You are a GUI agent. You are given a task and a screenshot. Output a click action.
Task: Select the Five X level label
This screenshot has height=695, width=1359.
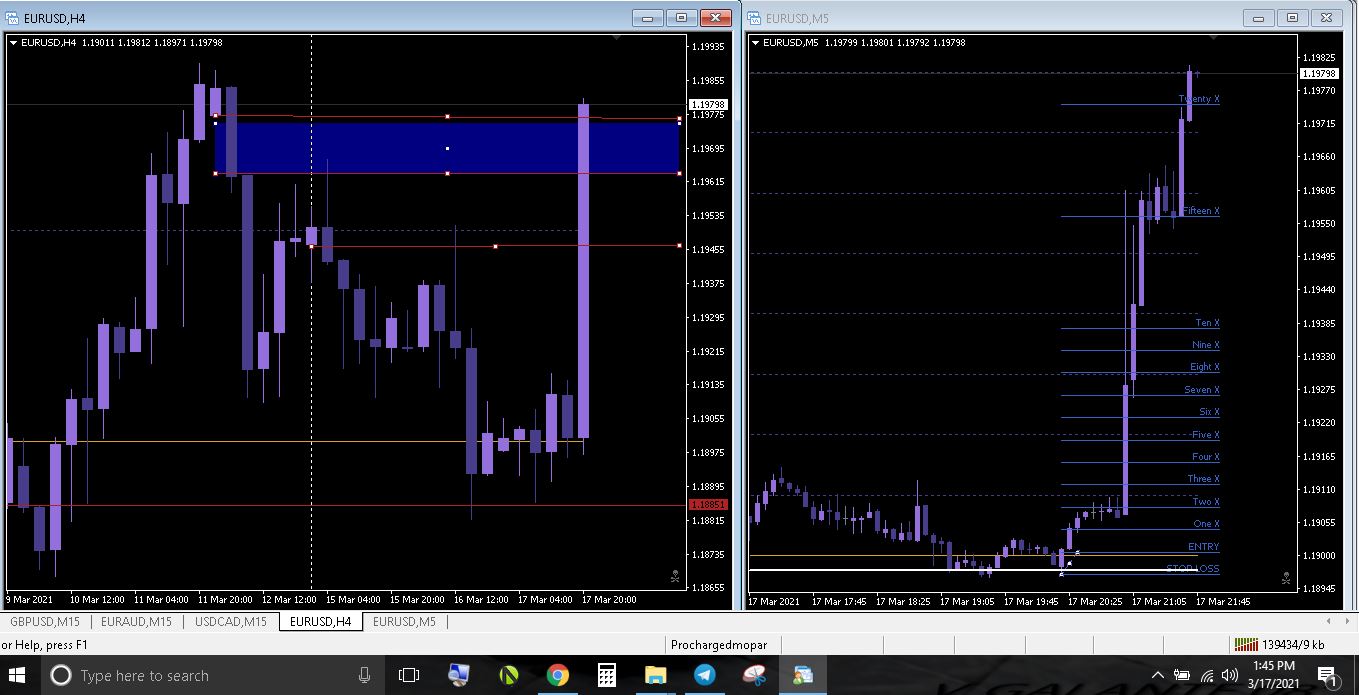pyautogui.click(x=1206, y=435)
